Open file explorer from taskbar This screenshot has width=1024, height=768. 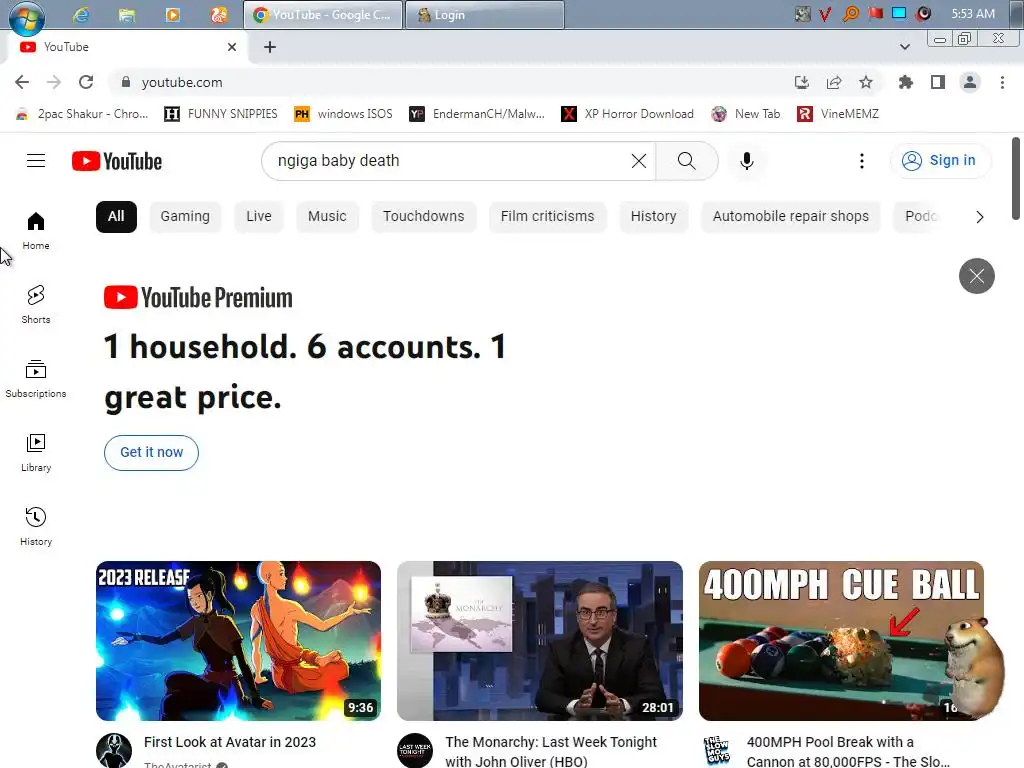(127, 14)
